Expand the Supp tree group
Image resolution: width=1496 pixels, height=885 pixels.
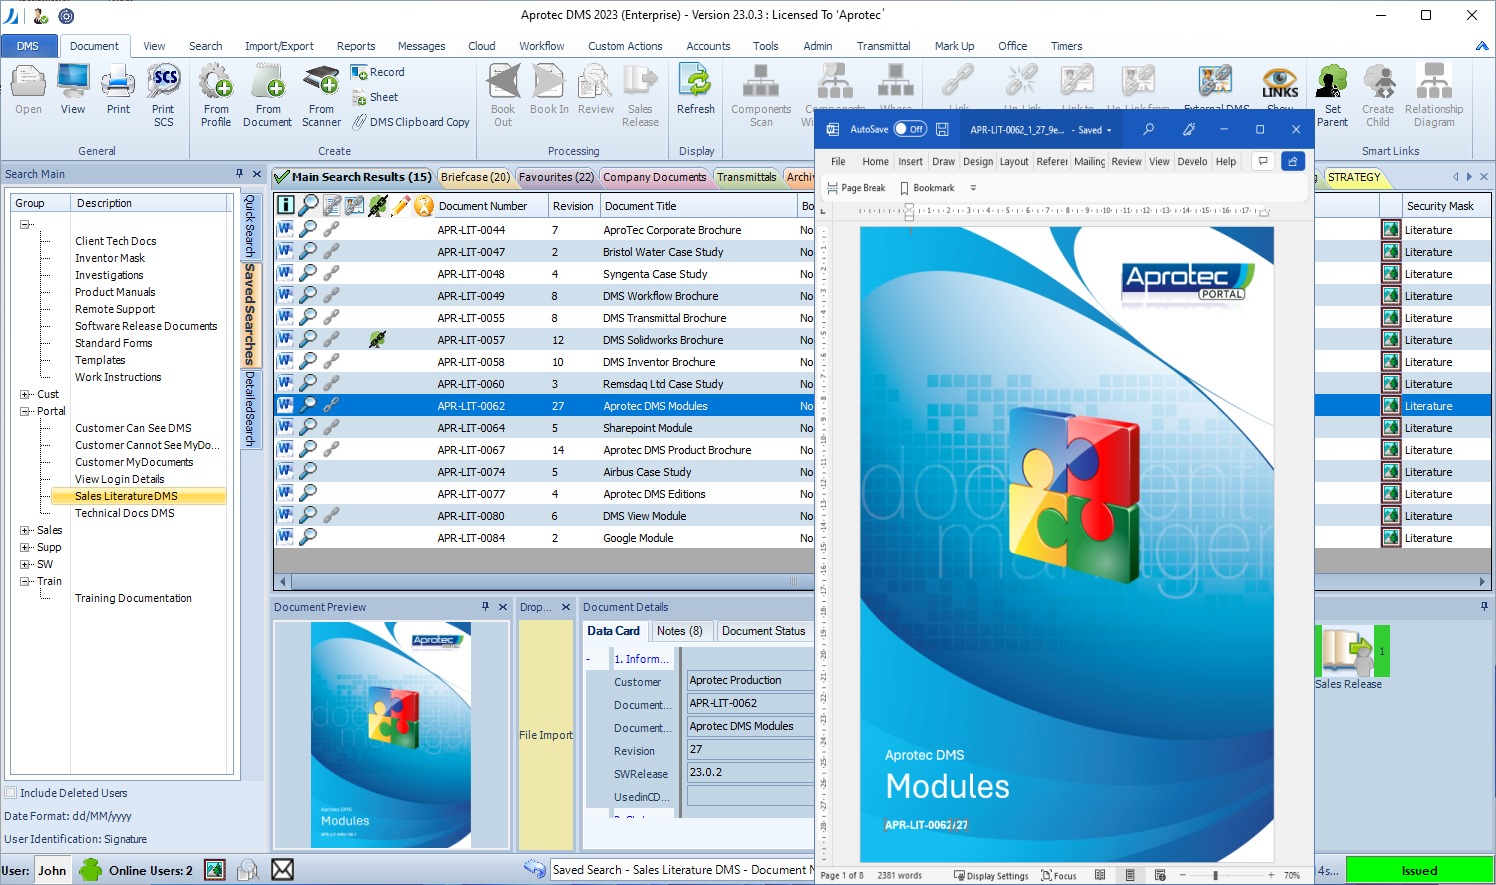pos(25,547)
